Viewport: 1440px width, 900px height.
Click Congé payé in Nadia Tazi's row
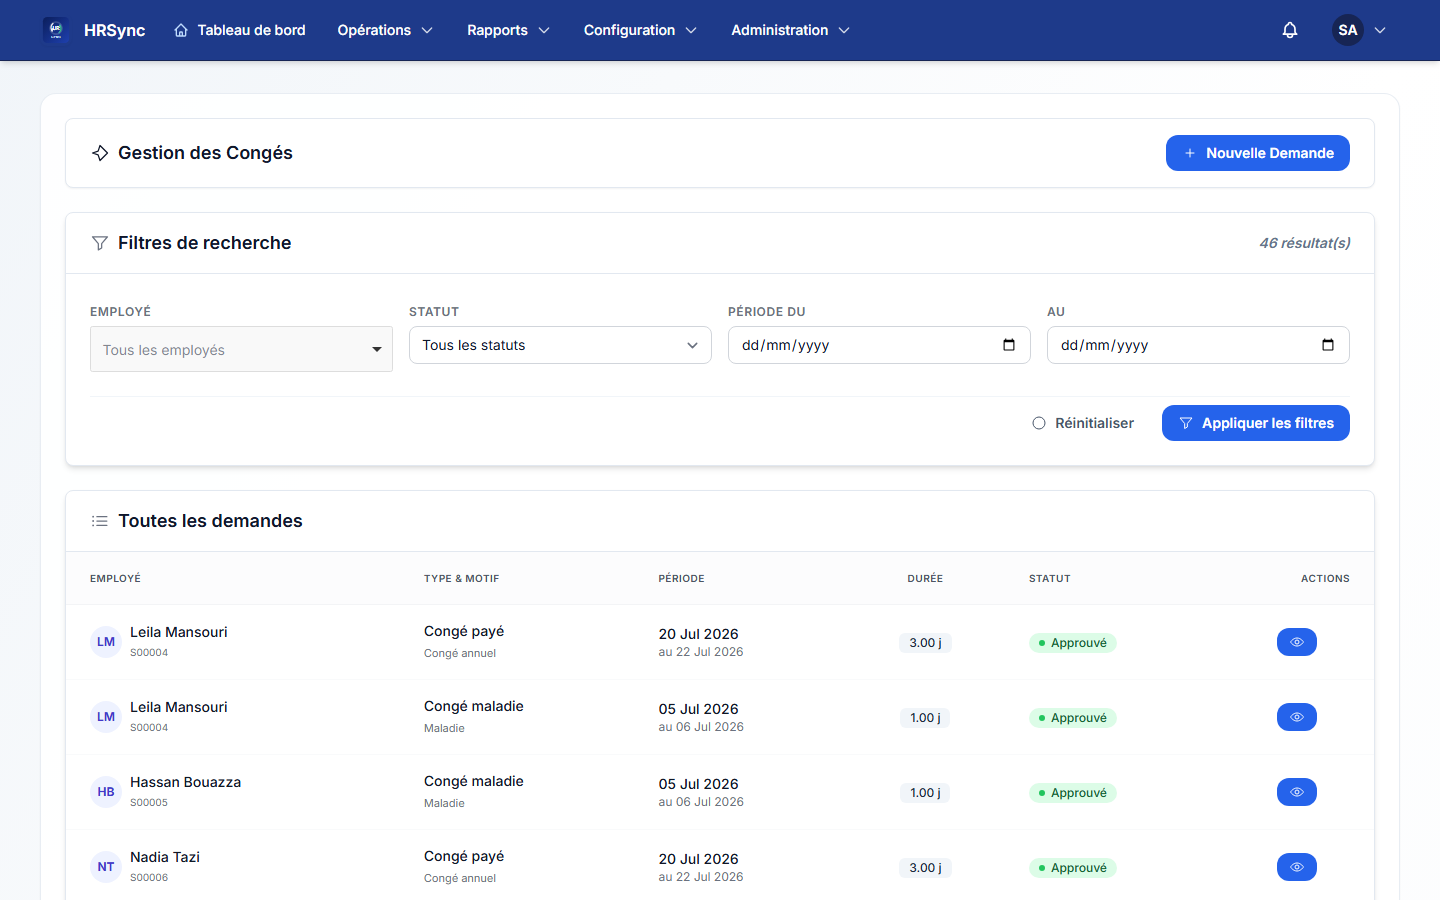coord(464,857)
